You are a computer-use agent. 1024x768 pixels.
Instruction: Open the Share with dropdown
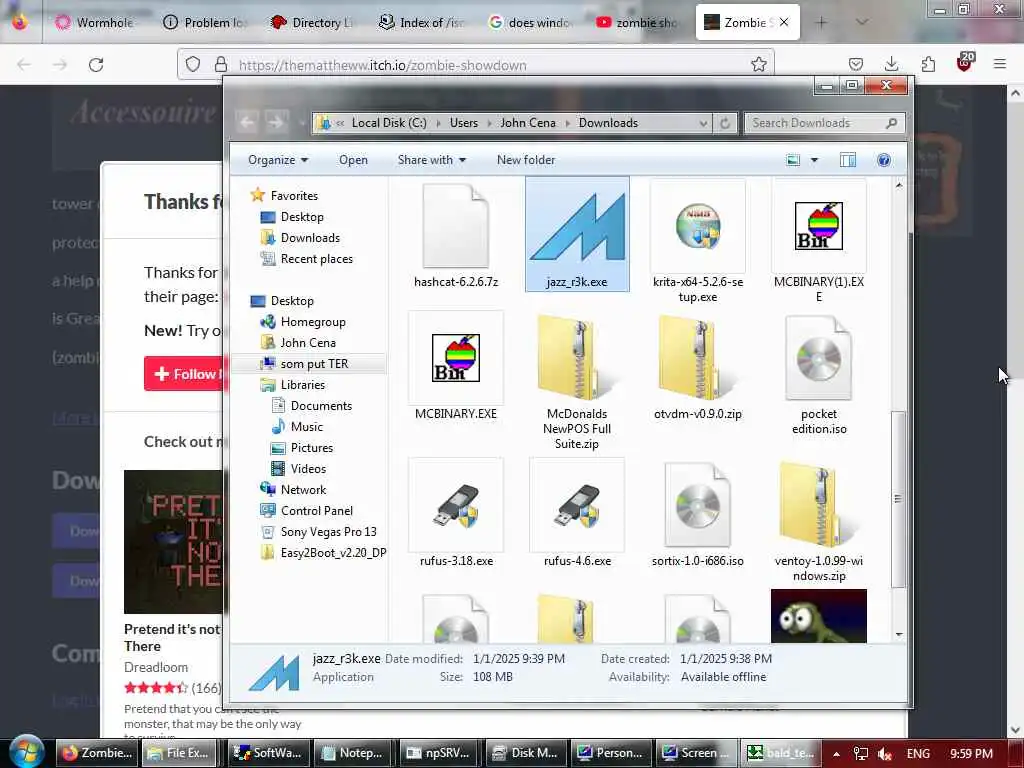pos(432,160)
